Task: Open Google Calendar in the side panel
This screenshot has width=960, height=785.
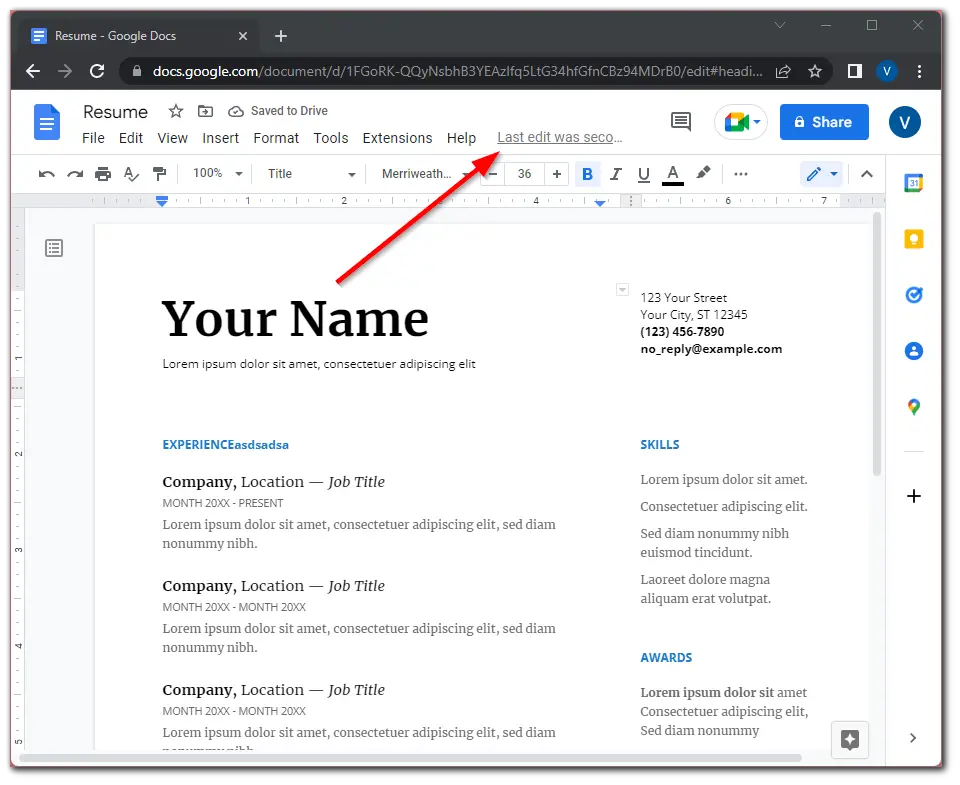Action: coord(912,183)
